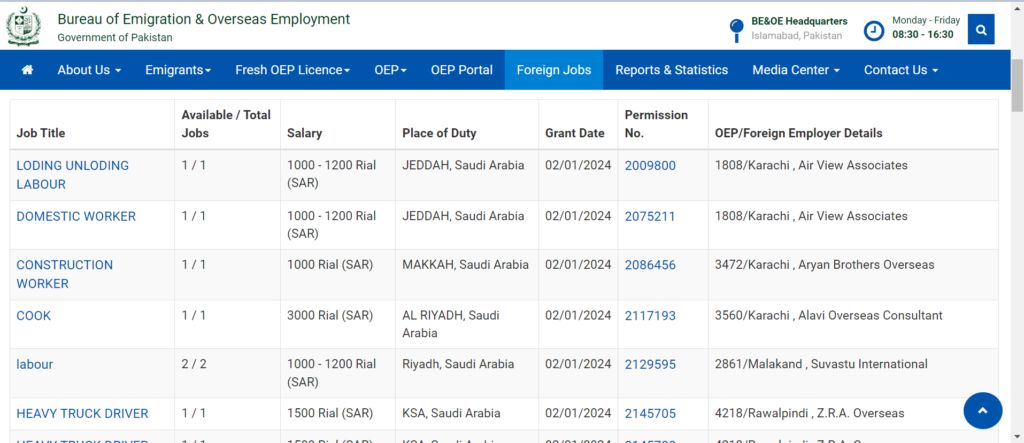Expand the About Us dropdown menu

pyautogui.click(x=89, y=70)
